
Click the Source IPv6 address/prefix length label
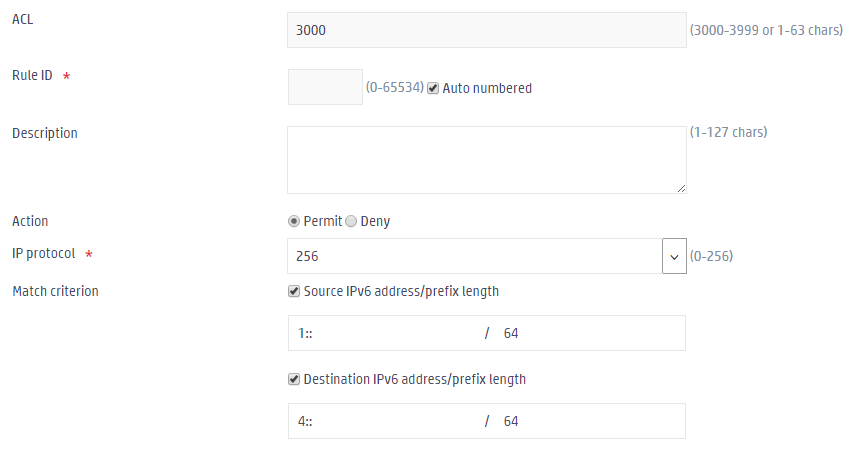click(x=401, y=292)
